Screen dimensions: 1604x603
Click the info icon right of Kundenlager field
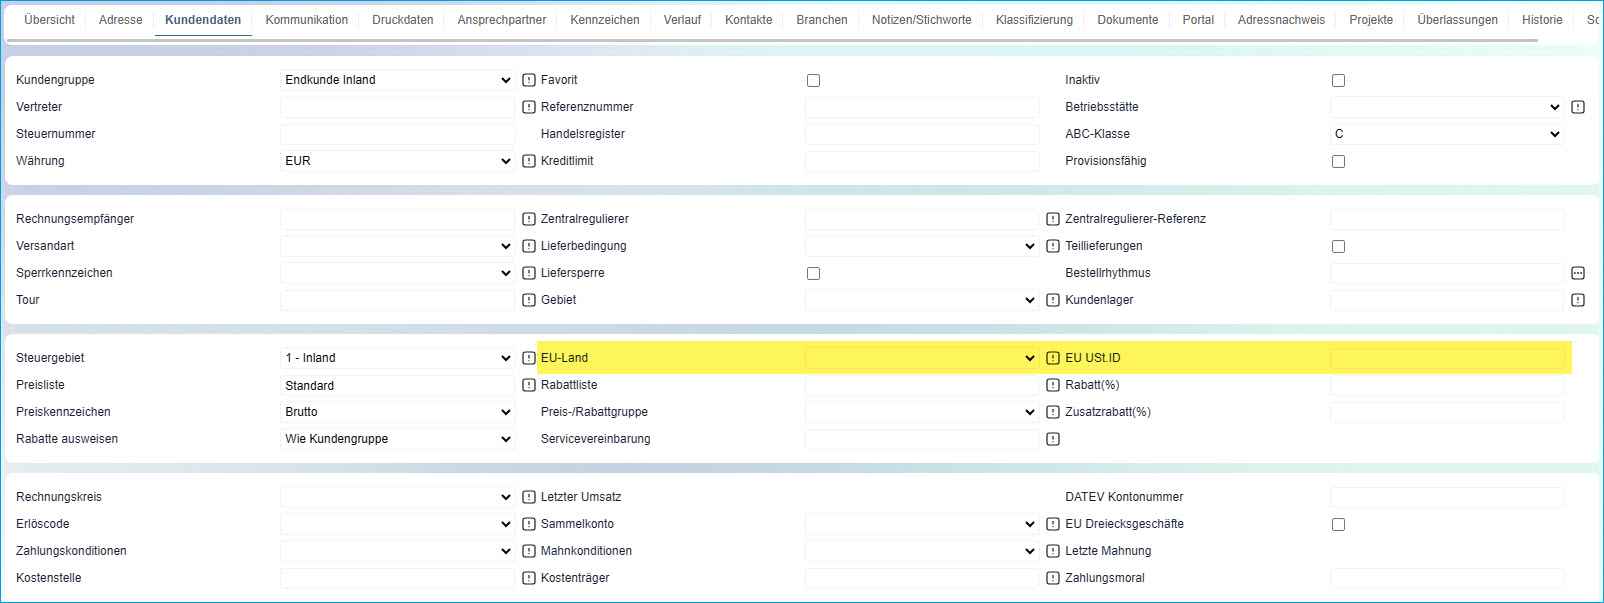tap(1578, 300)
